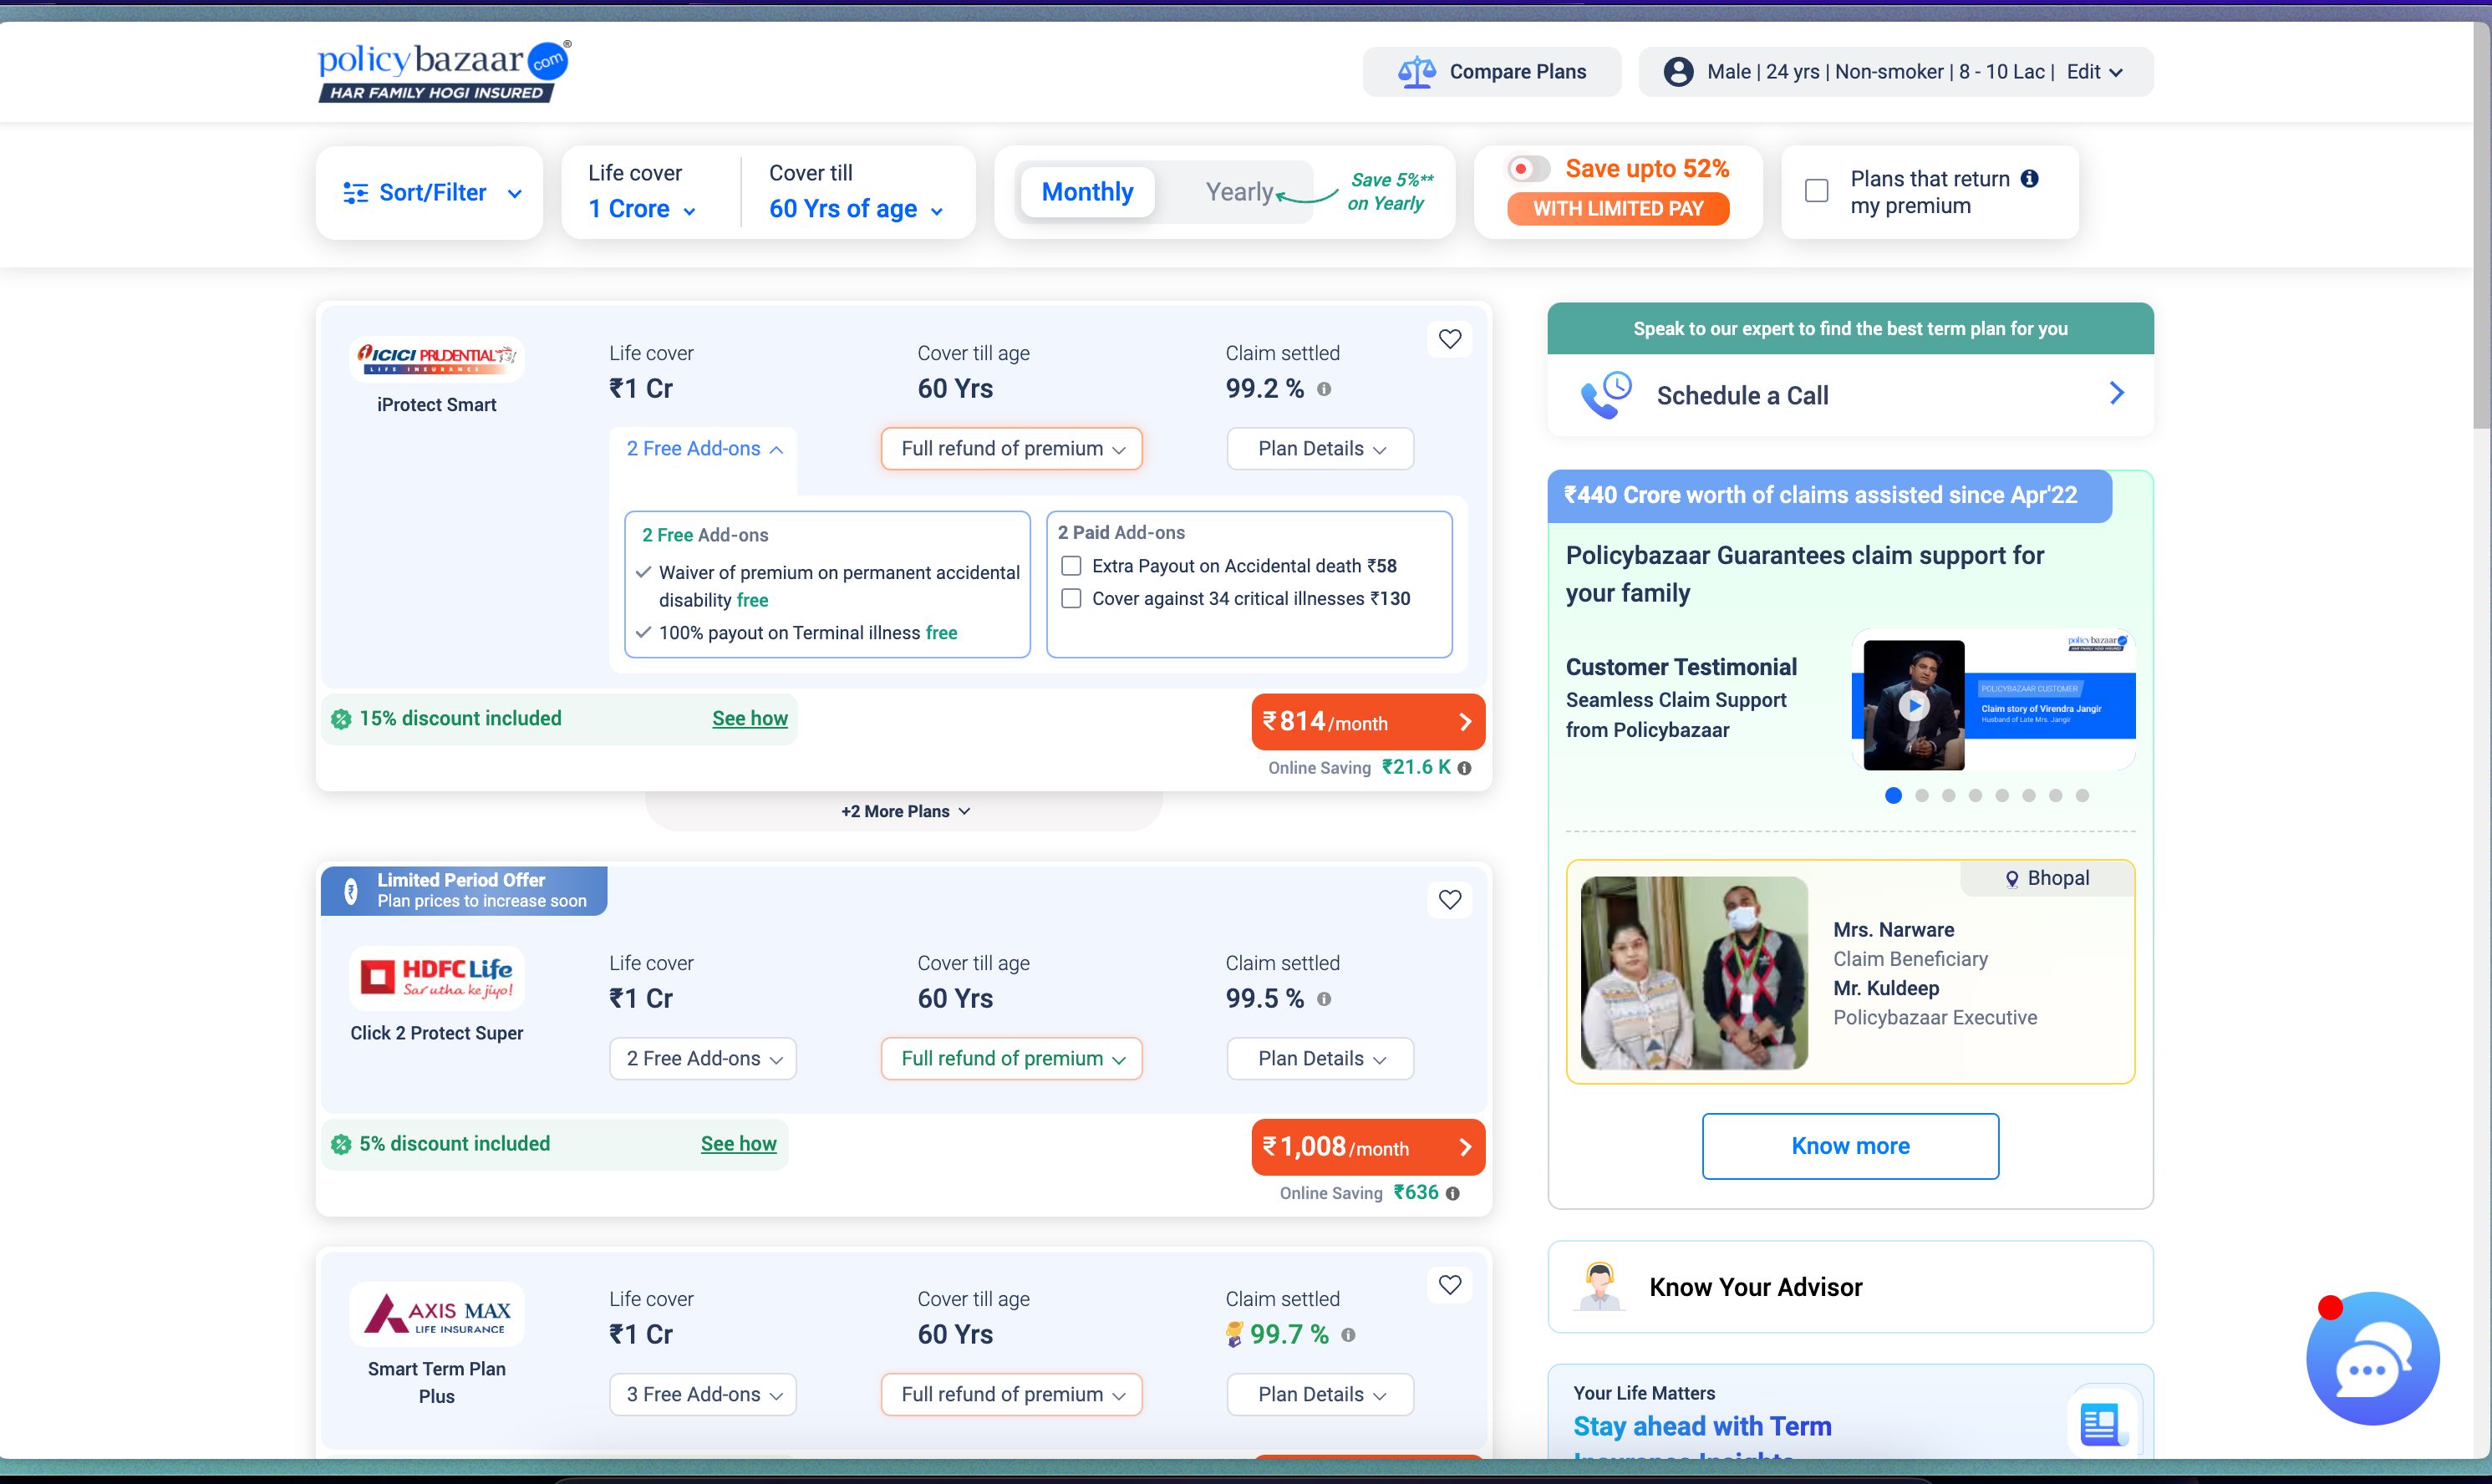The image size is (2492, 1484).
Task: Select the last carousel dot
Action: click(2082, 796)
